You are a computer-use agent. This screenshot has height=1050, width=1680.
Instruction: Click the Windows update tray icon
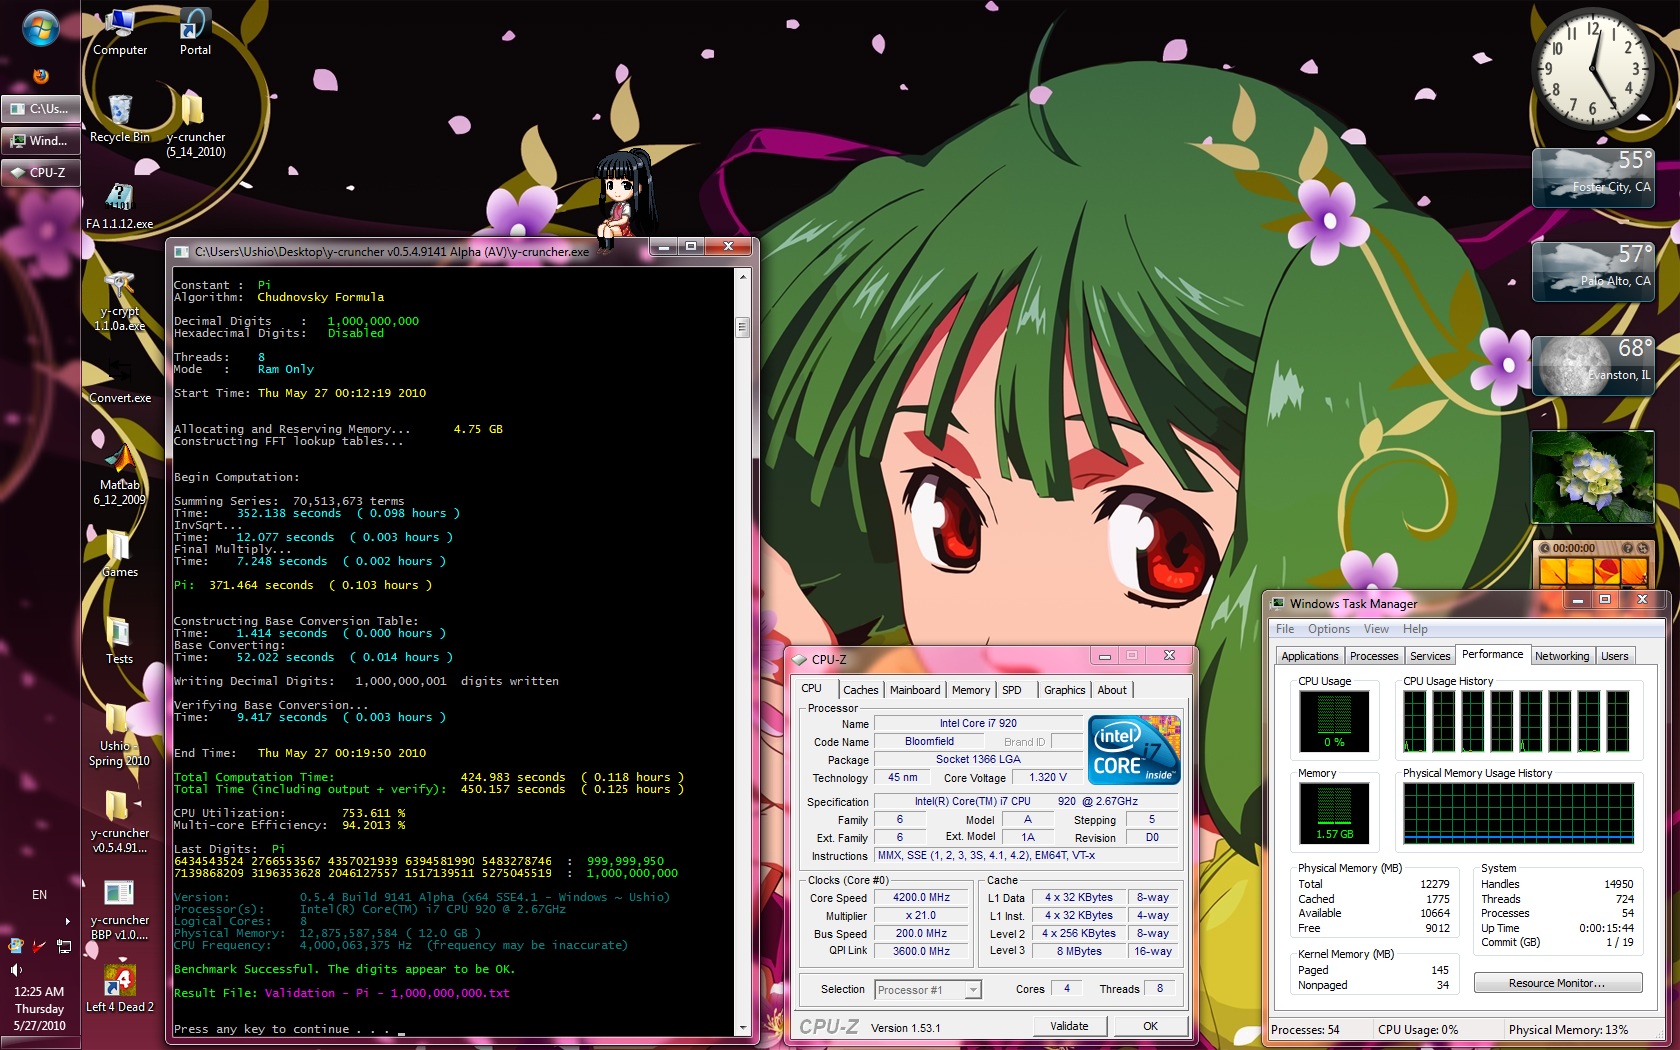point(16,945)
